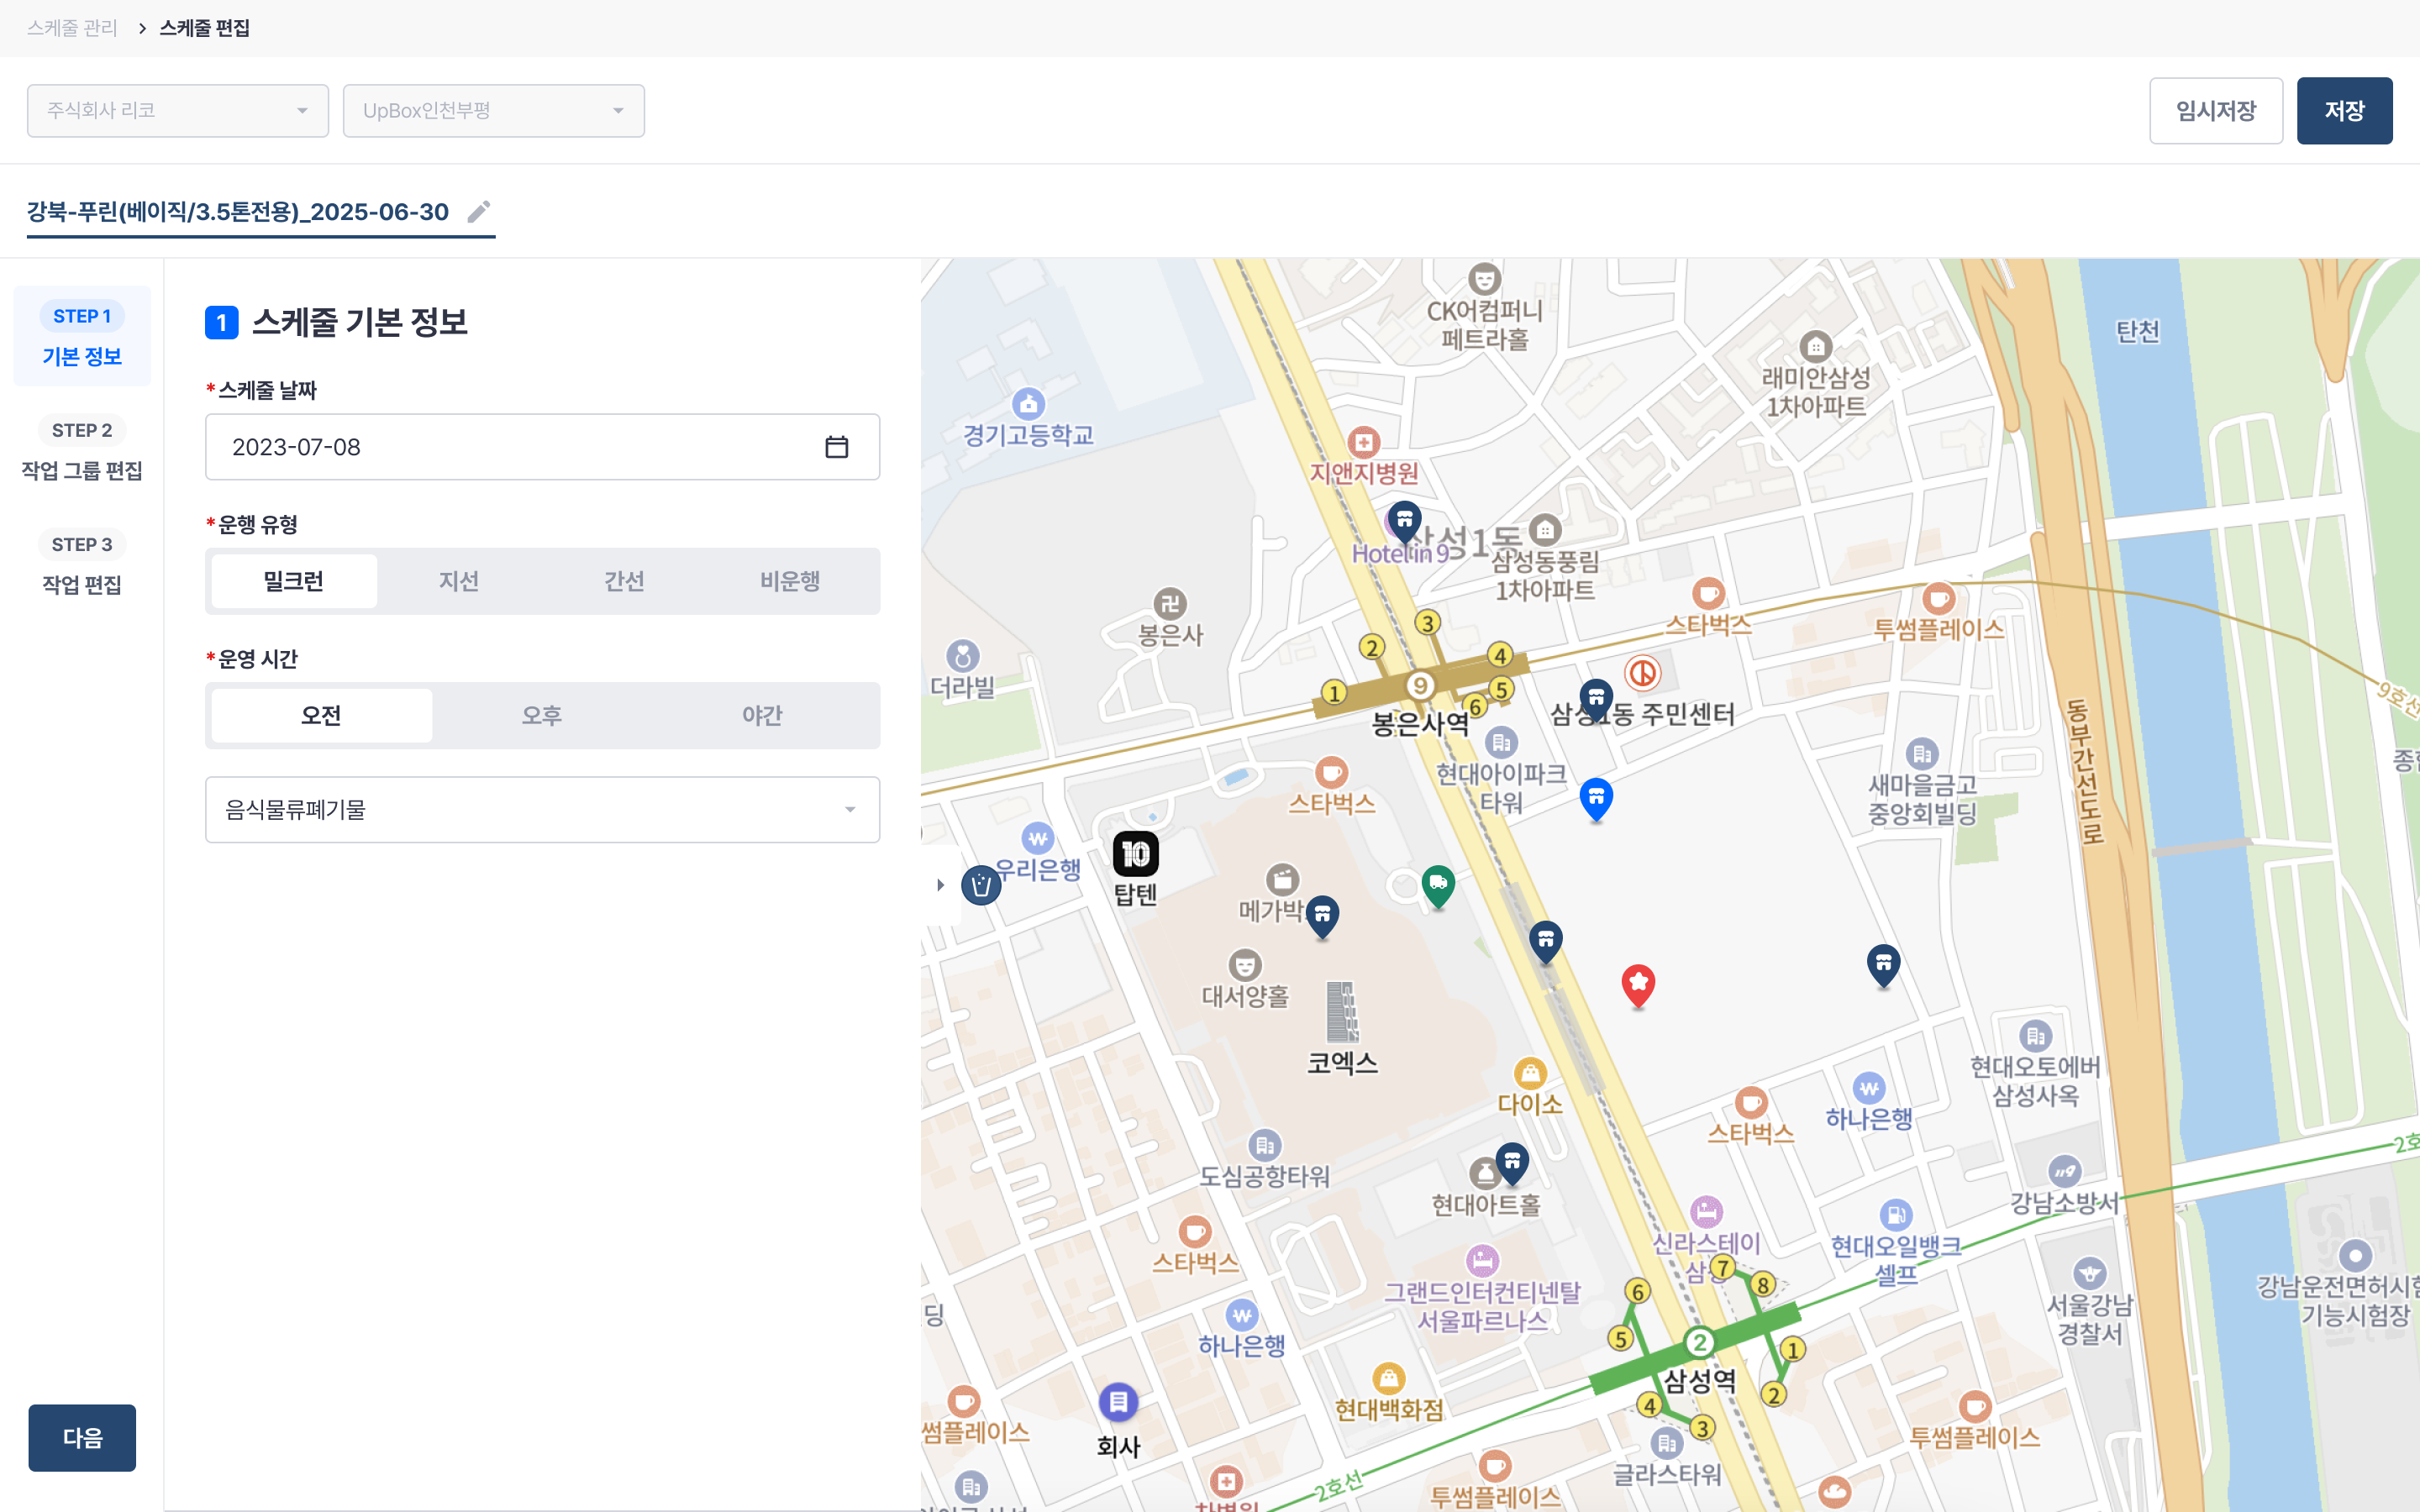Click the 삼성역 line 2 station icon
This screenshot has height=1512, width=2420.
click(x=1699, y=1342)
